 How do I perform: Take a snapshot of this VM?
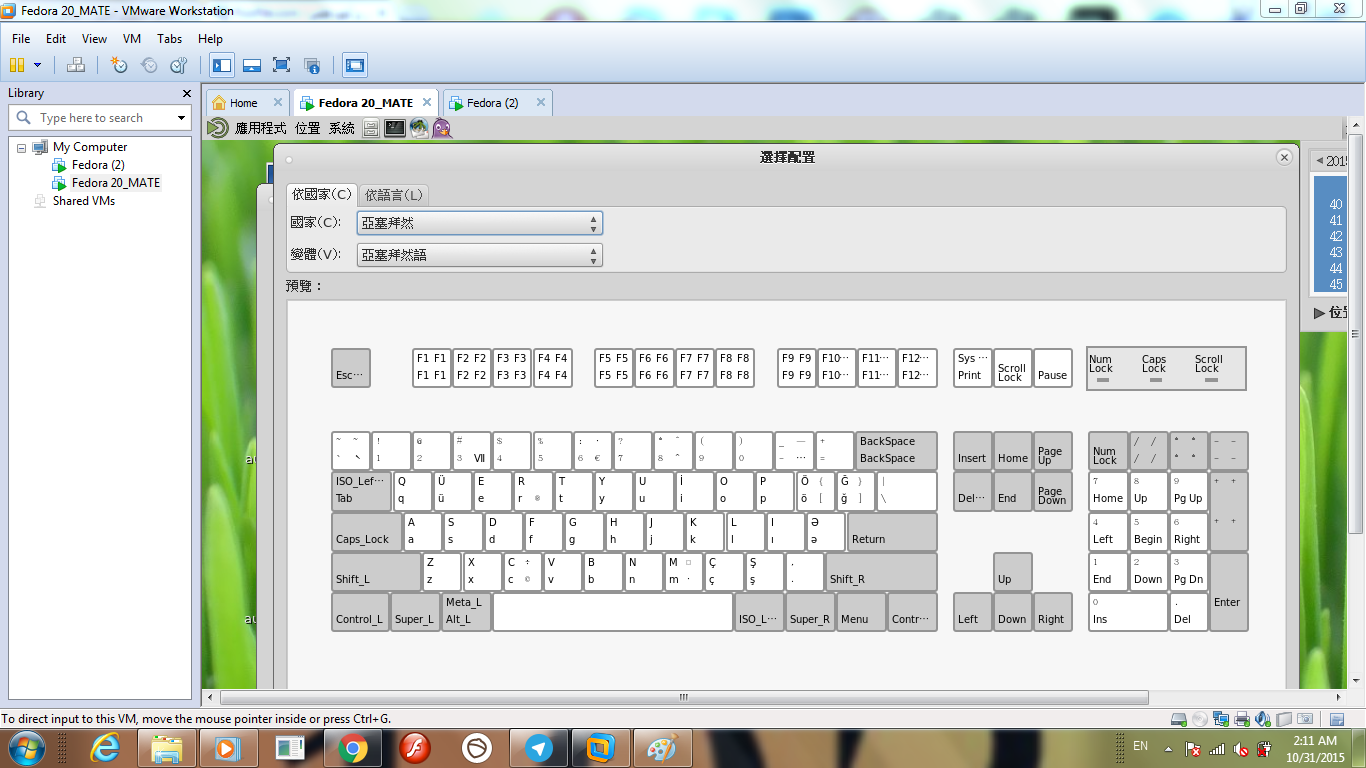tap(119, 65)
